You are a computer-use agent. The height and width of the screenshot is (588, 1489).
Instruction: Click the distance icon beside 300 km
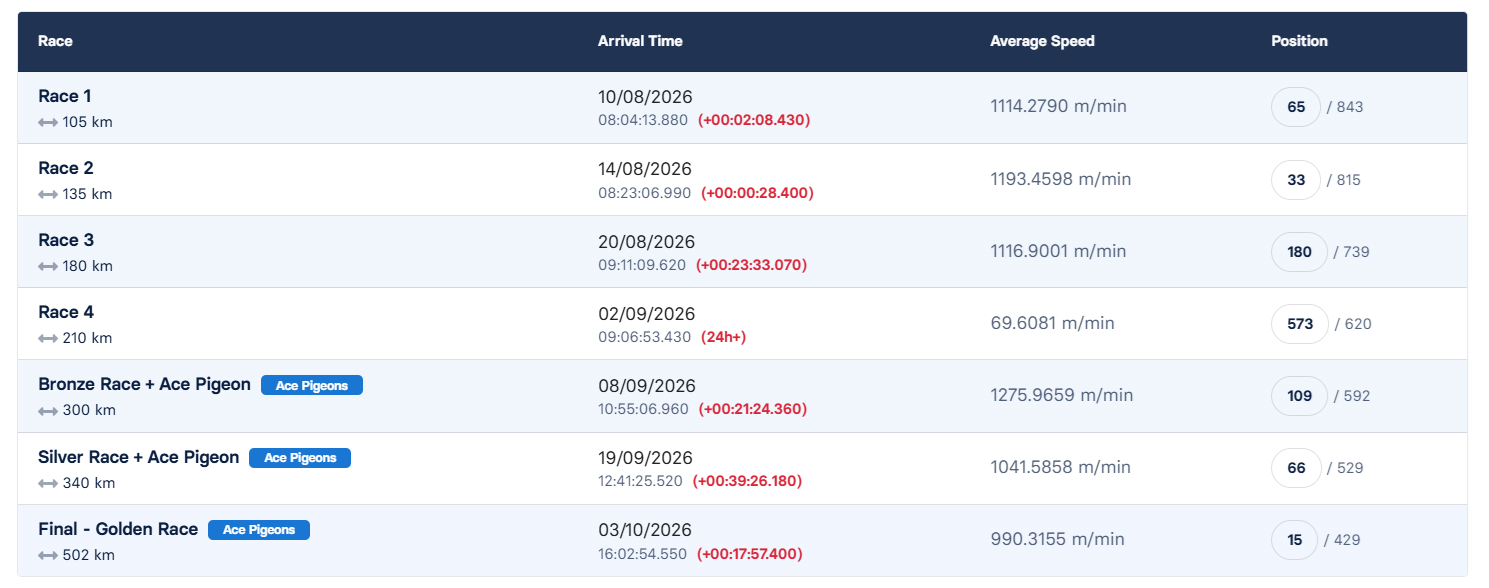[48, 410]
